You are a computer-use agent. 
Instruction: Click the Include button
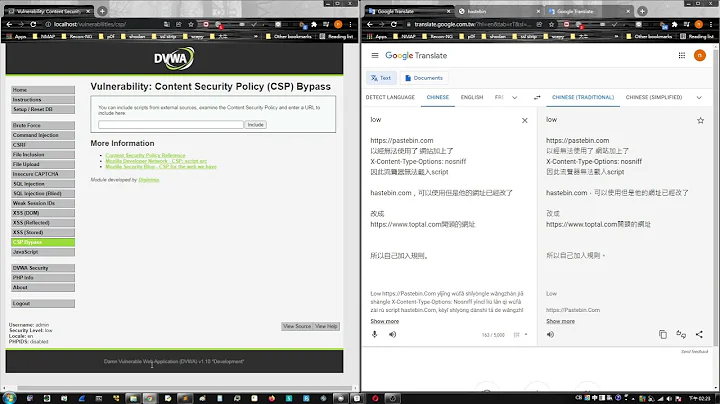256,124
